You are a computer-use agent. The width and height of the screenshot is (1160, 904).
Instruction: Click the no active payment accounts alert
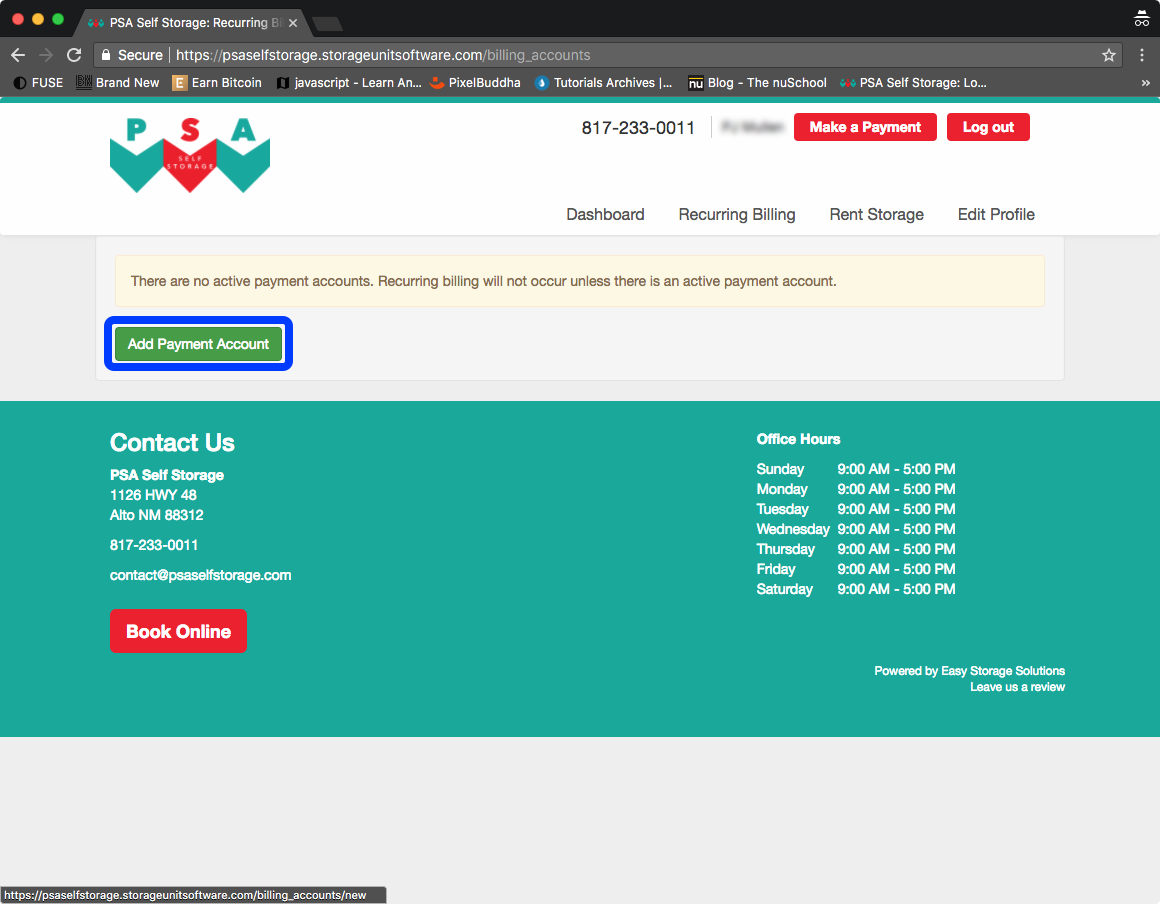579,281
